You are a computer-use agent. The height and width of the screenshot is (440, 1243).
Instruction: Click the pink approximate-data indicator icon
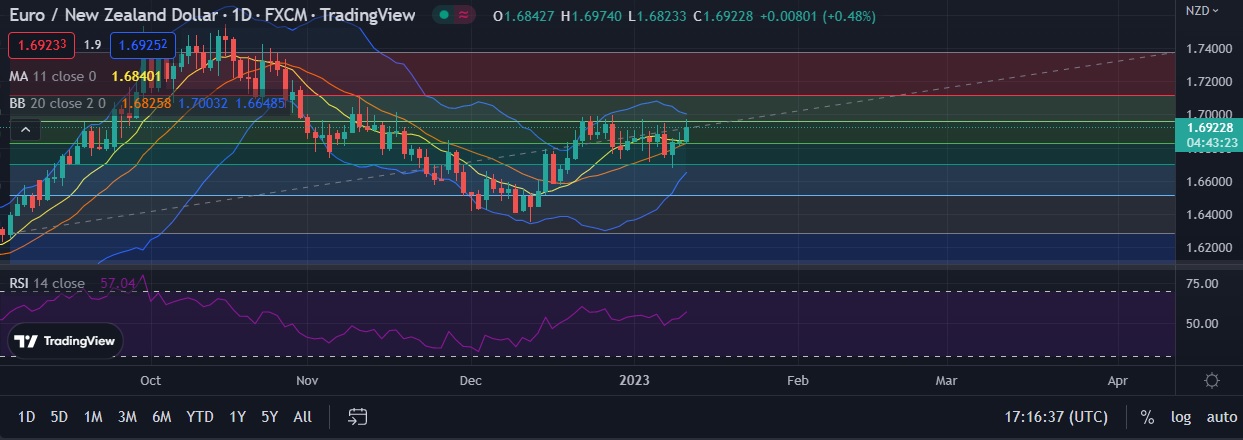click(x=465, y=15)
